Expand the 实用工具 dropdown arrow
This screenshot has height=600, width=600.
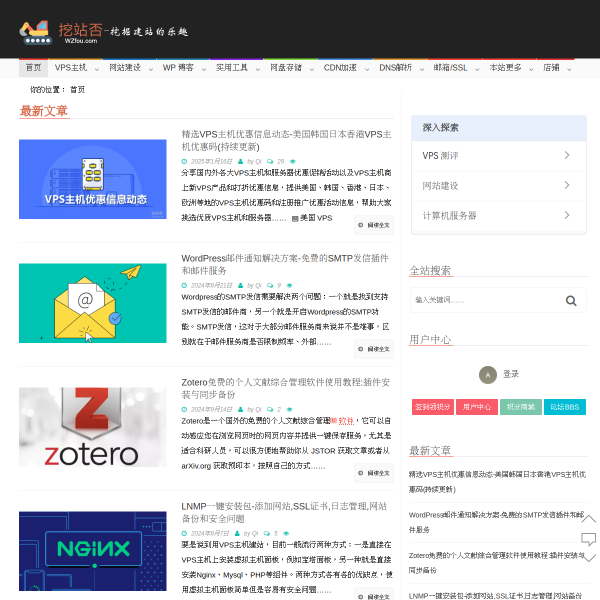[x=258, y=69]
